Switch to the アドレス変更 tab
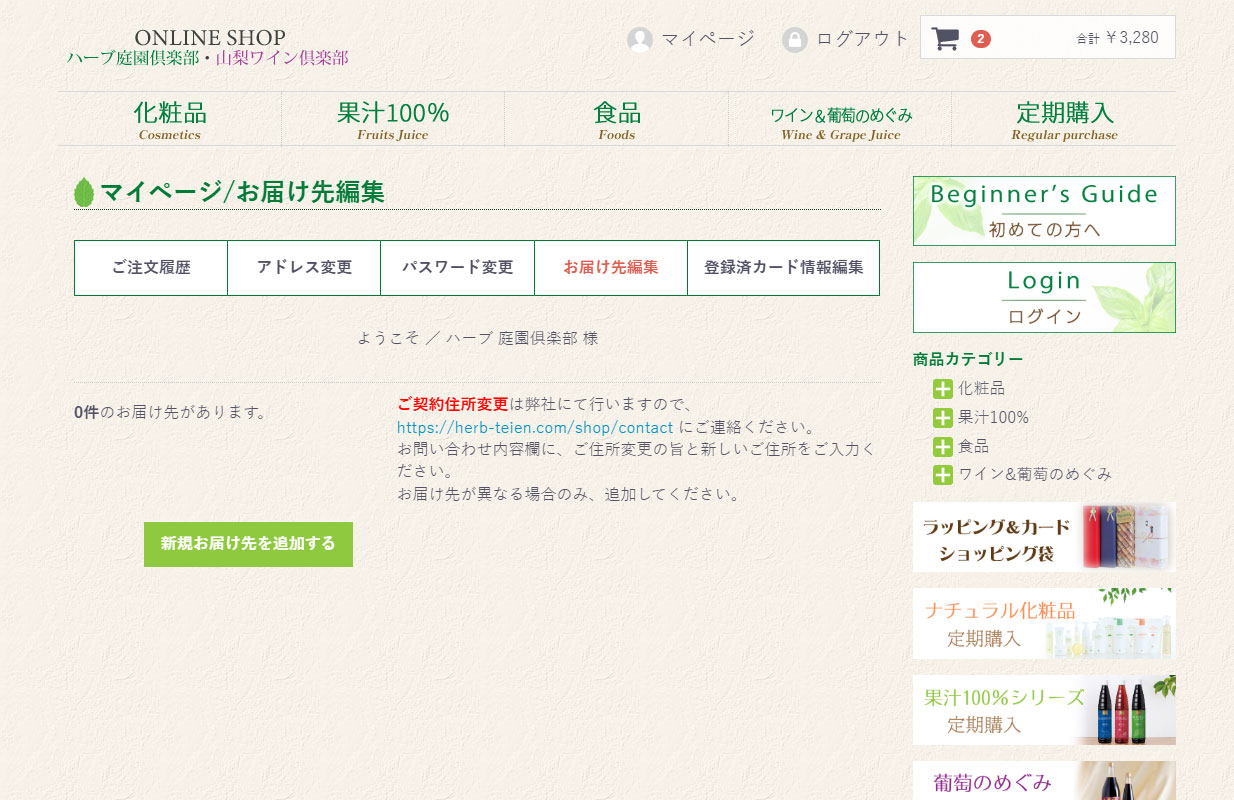Viewport: 1234px width, 800px height. click(x=304, y=268)
